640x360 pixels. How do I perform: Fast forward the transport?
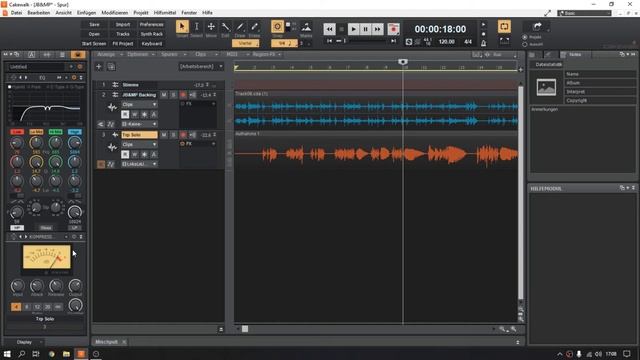coord(378,29)
